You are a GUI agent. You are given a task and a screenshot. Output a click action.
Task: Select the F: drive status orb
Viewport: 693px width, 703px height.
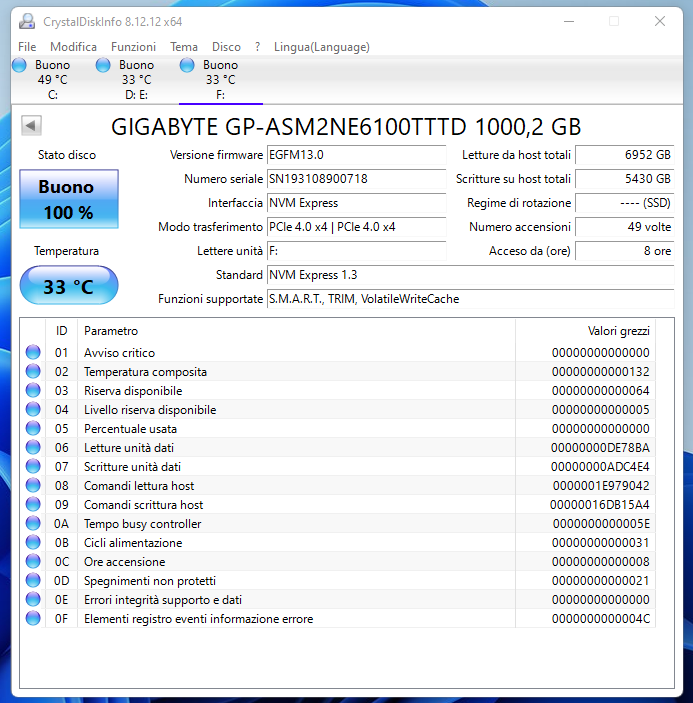tap(187, 65)
